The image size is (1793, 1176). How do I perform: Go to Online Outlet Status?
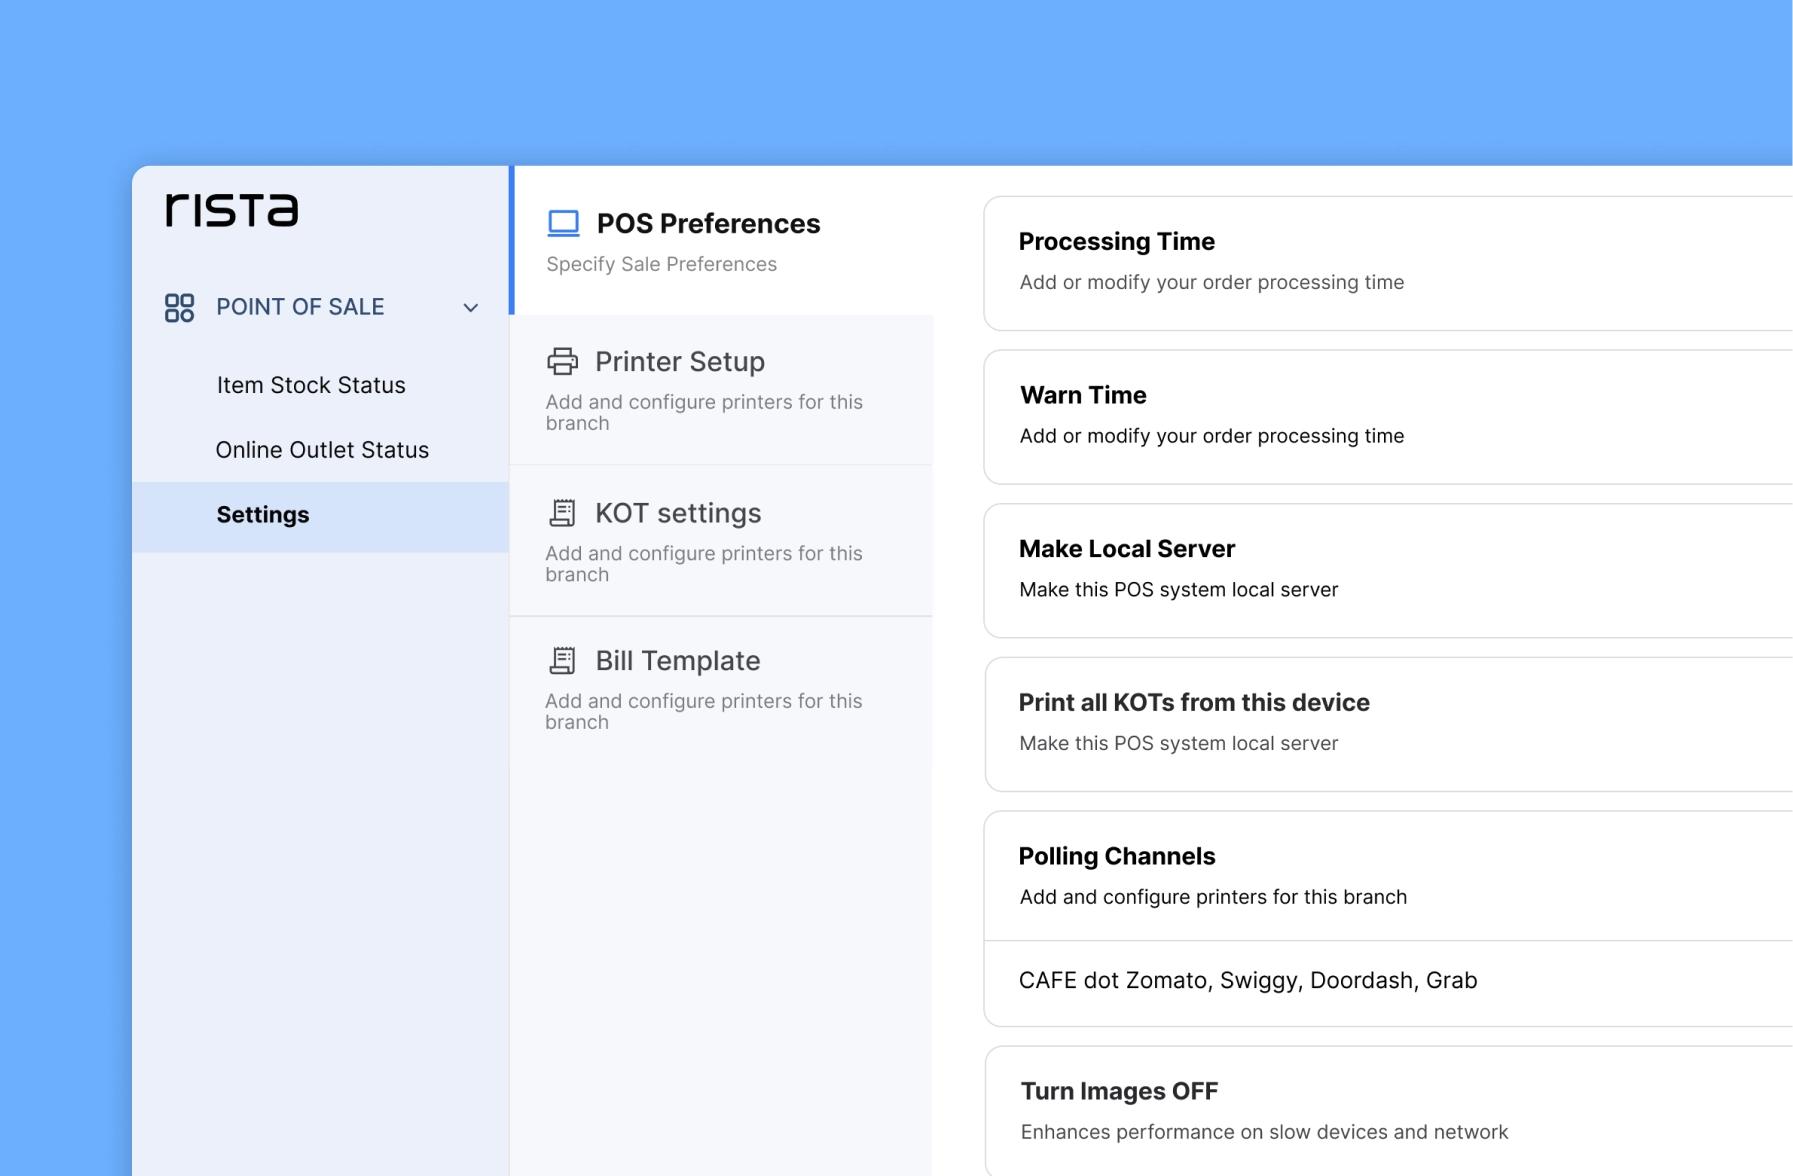[322, 450]
